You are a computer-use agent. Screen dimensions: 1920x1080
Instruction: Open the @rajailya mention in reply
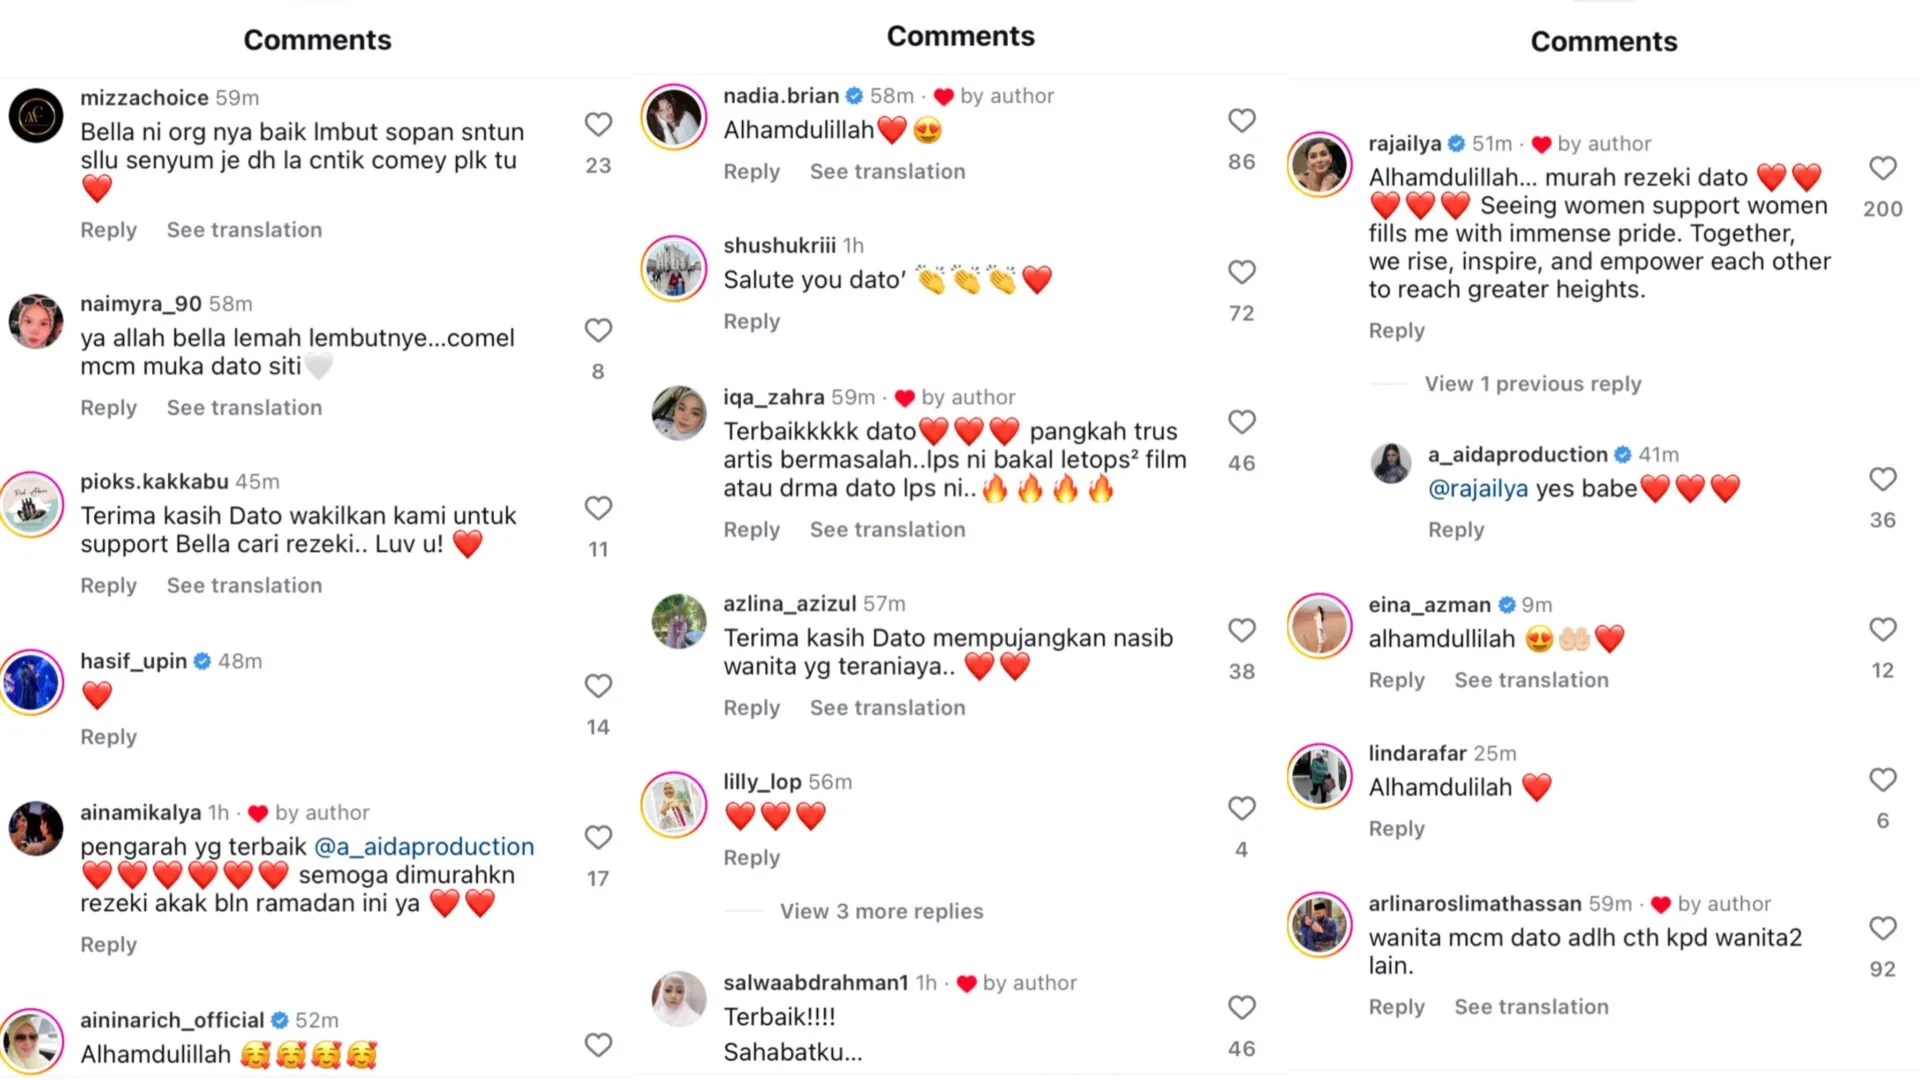[x=1477, y=489]
